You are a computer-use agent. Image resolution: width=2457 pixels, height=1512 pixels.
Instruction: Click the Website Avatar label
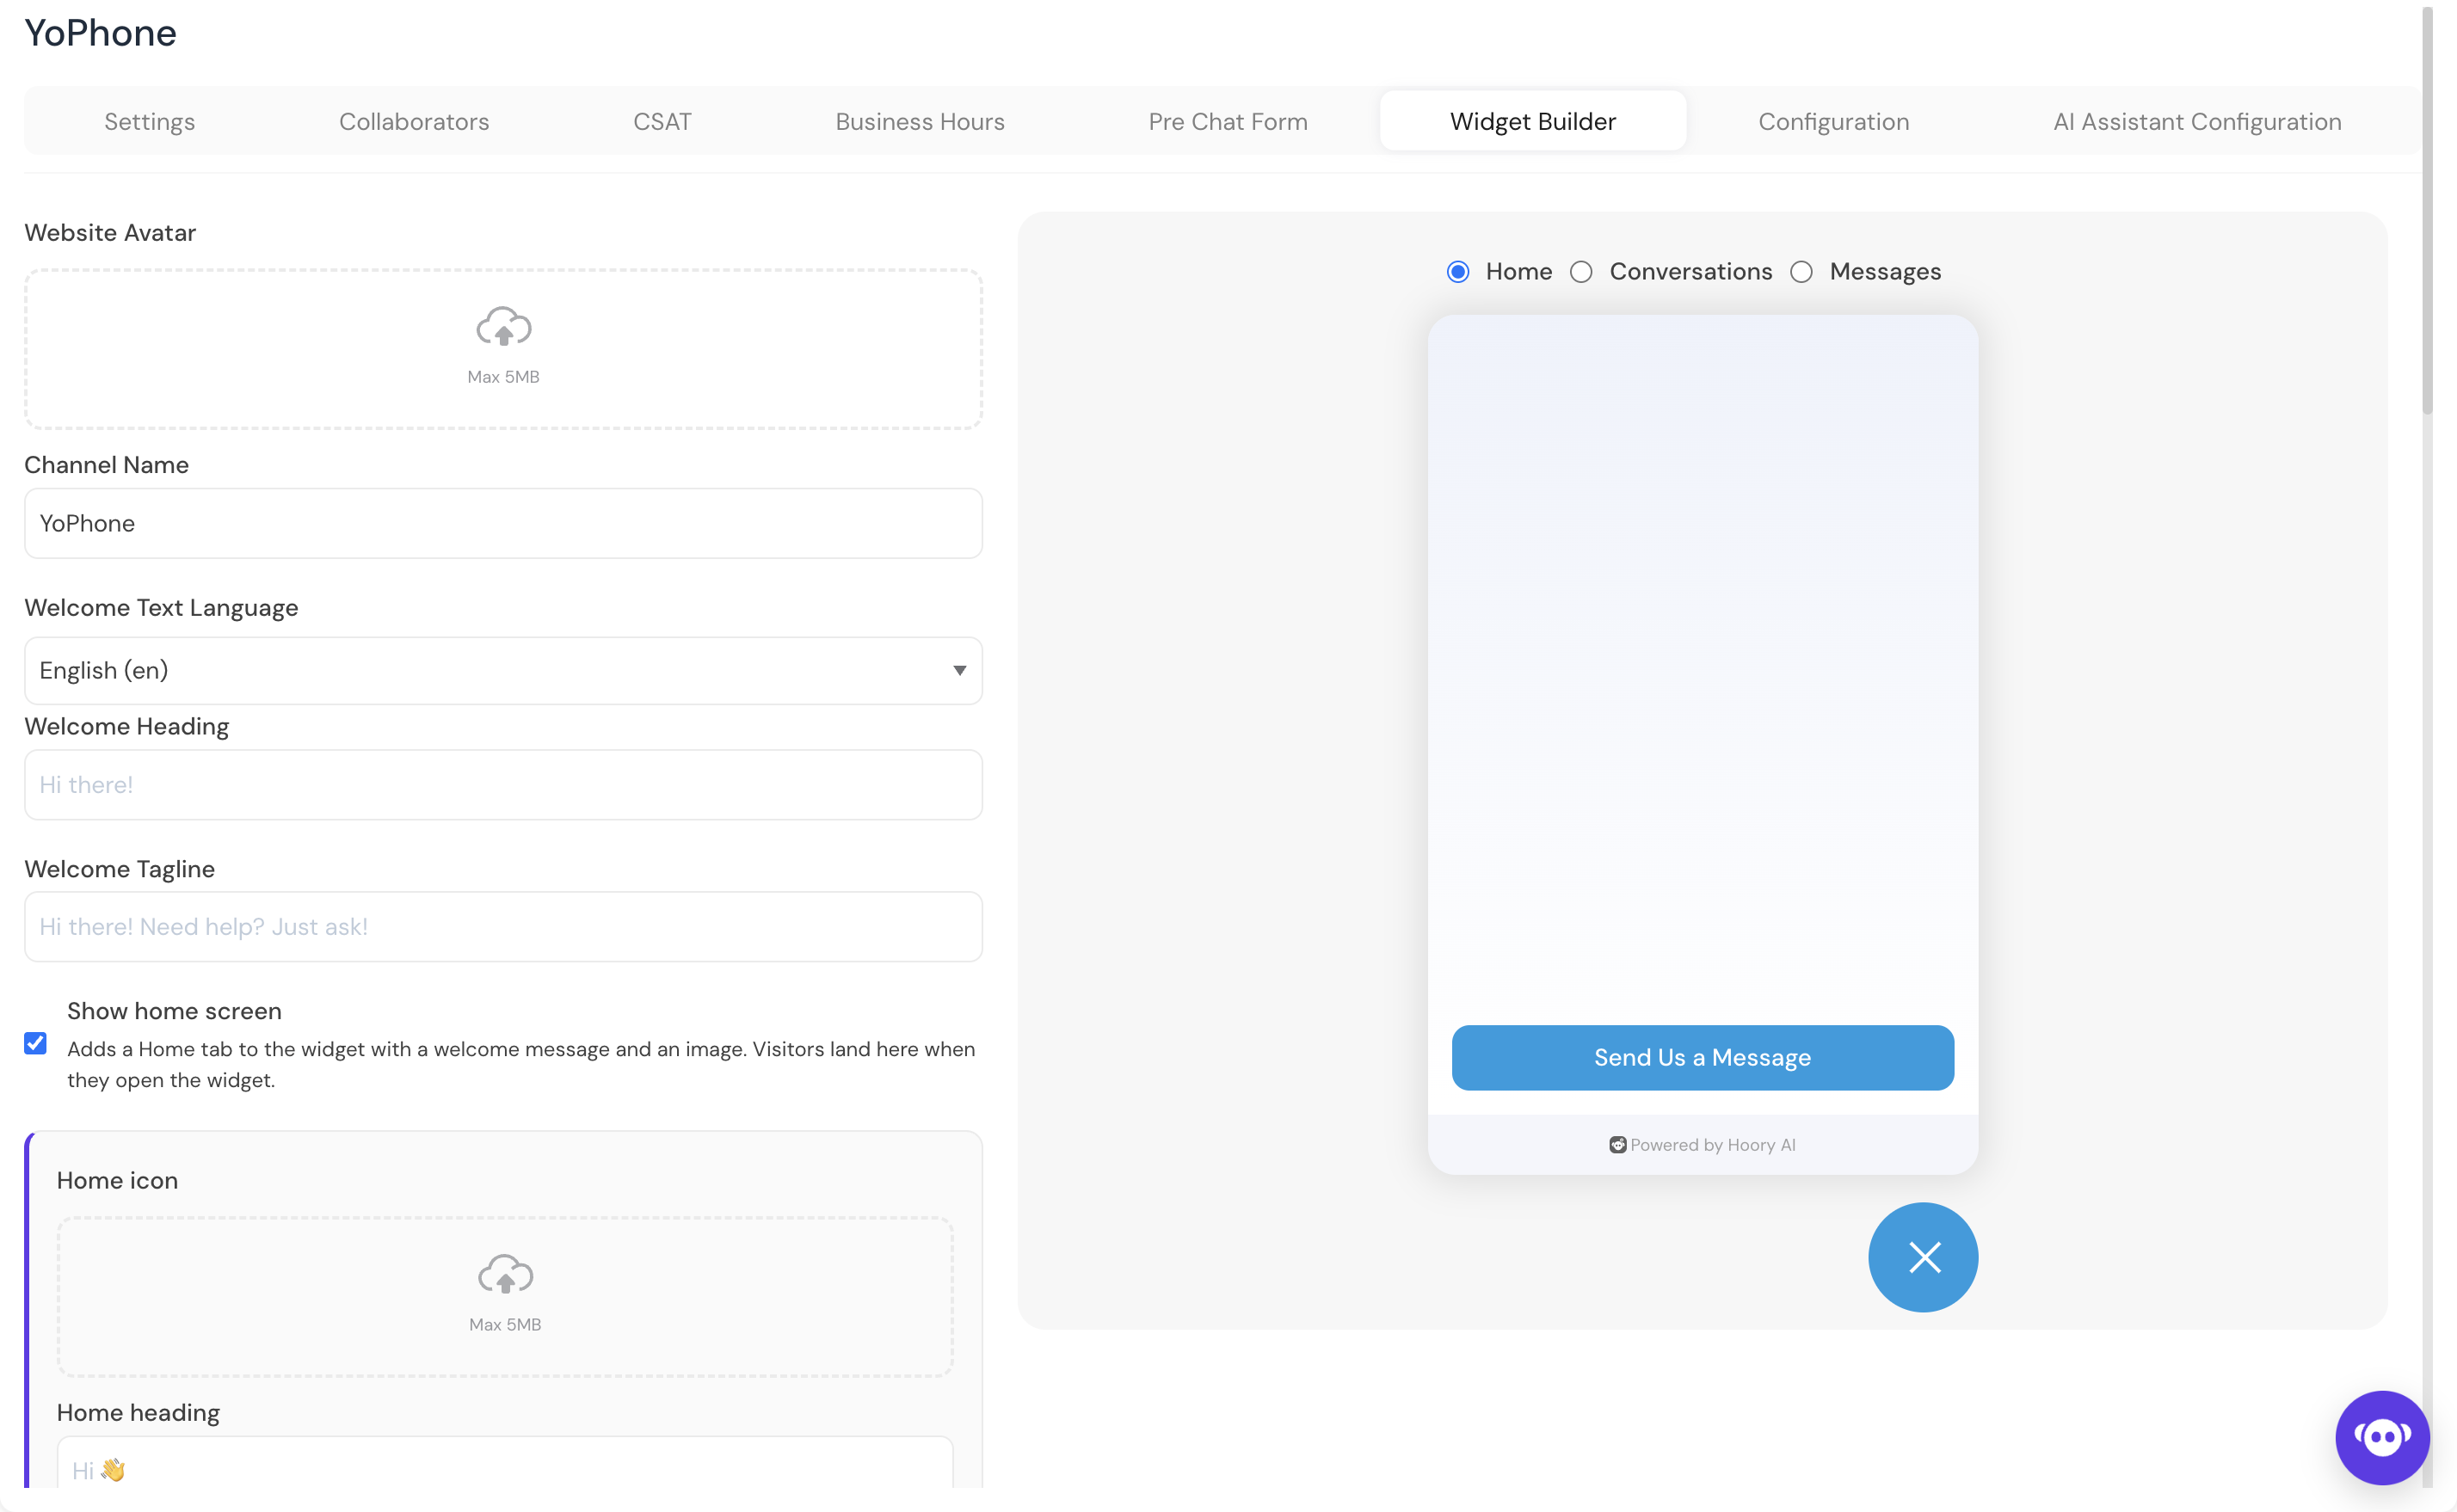(x=110, y=233)
